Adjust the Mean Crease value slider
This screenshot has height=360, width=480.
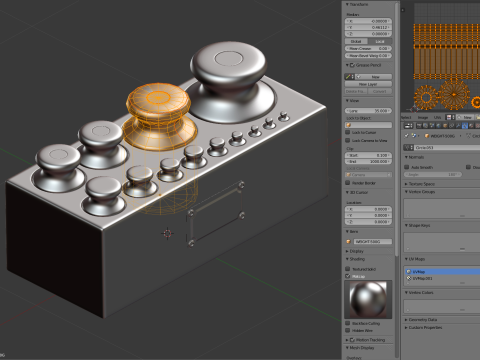pyautogui.click(x=368, y=48)
